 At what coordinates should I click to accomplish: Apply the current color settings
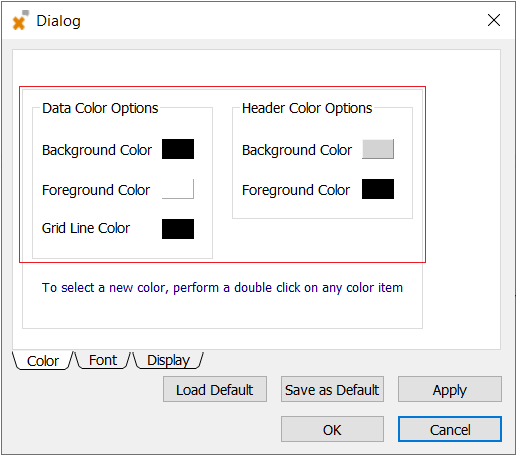coord(450,389)
